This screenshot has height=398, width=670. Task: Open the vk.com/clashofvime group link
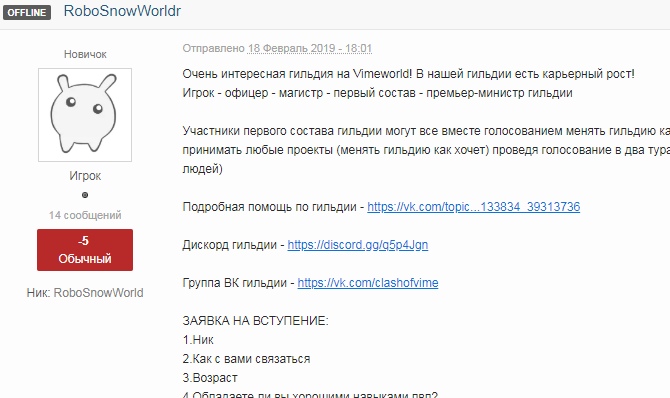click(x=368, y=283)
